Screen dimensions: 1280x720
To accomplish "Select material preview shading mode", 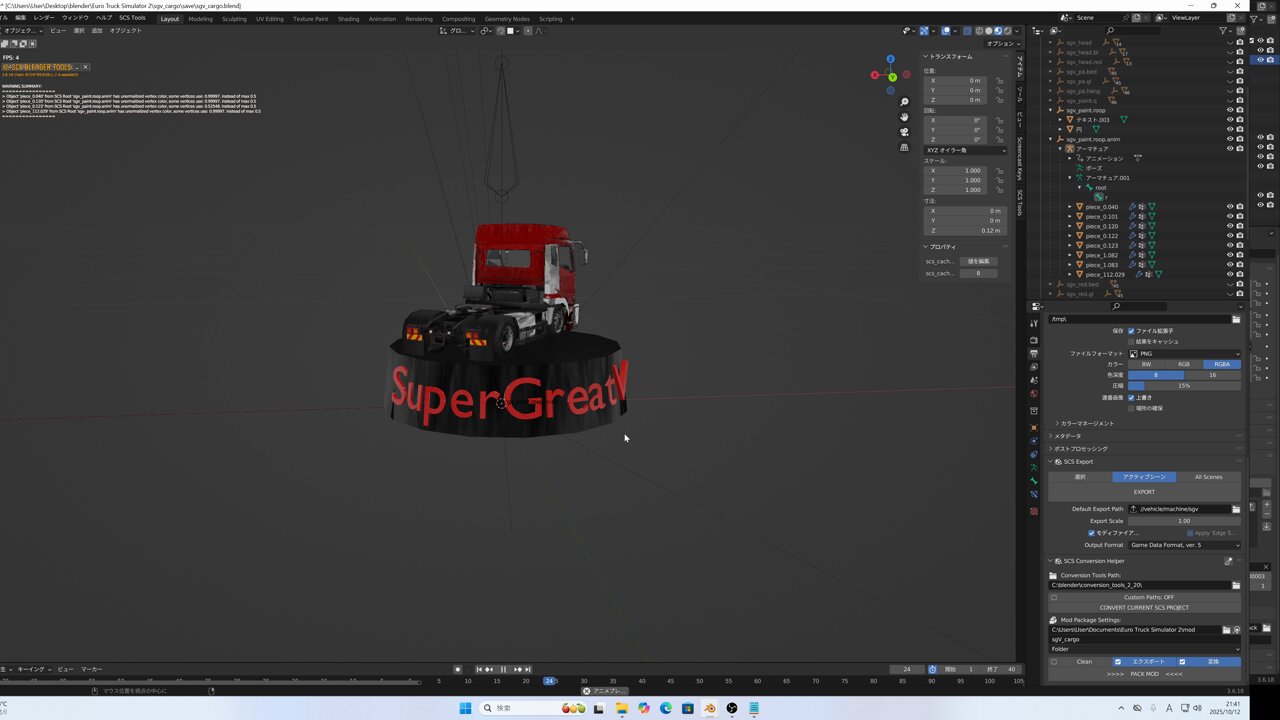I will point(997,31).
